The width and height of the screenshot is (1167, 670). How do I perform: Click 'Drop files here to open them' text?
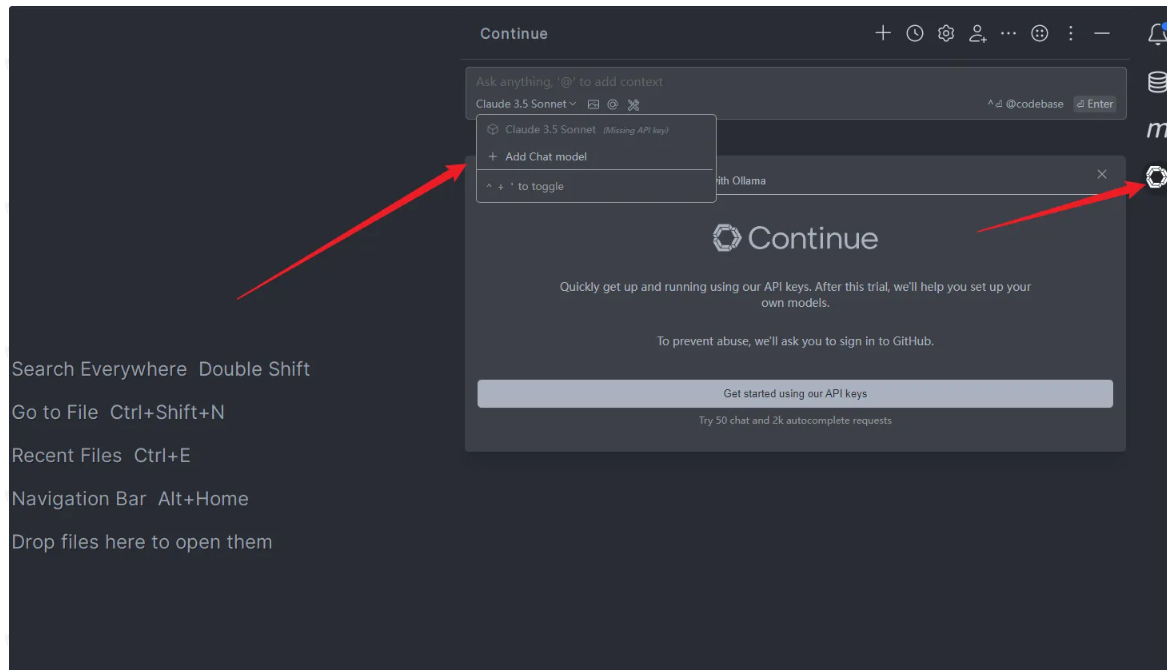tap(142, 542)
